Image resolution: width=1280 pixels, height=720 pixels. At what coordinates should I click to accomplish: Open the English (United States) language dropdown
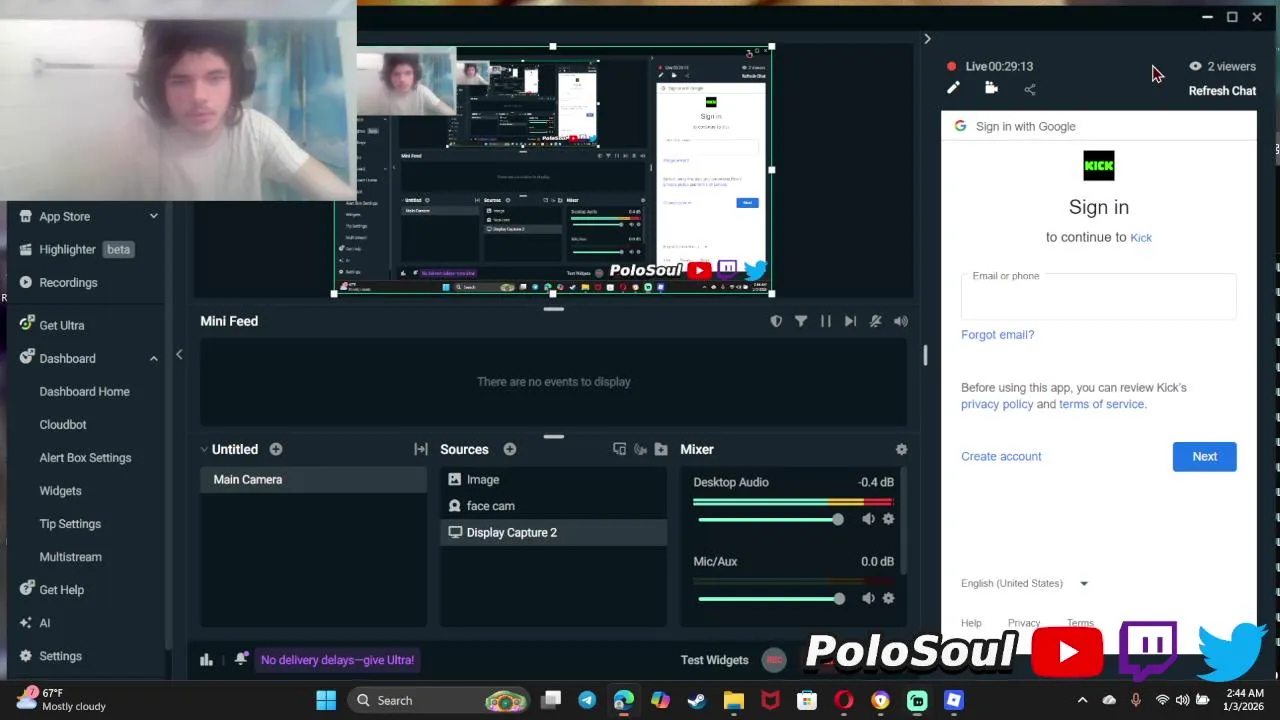pyautogui.click(x=1024, y=583)
